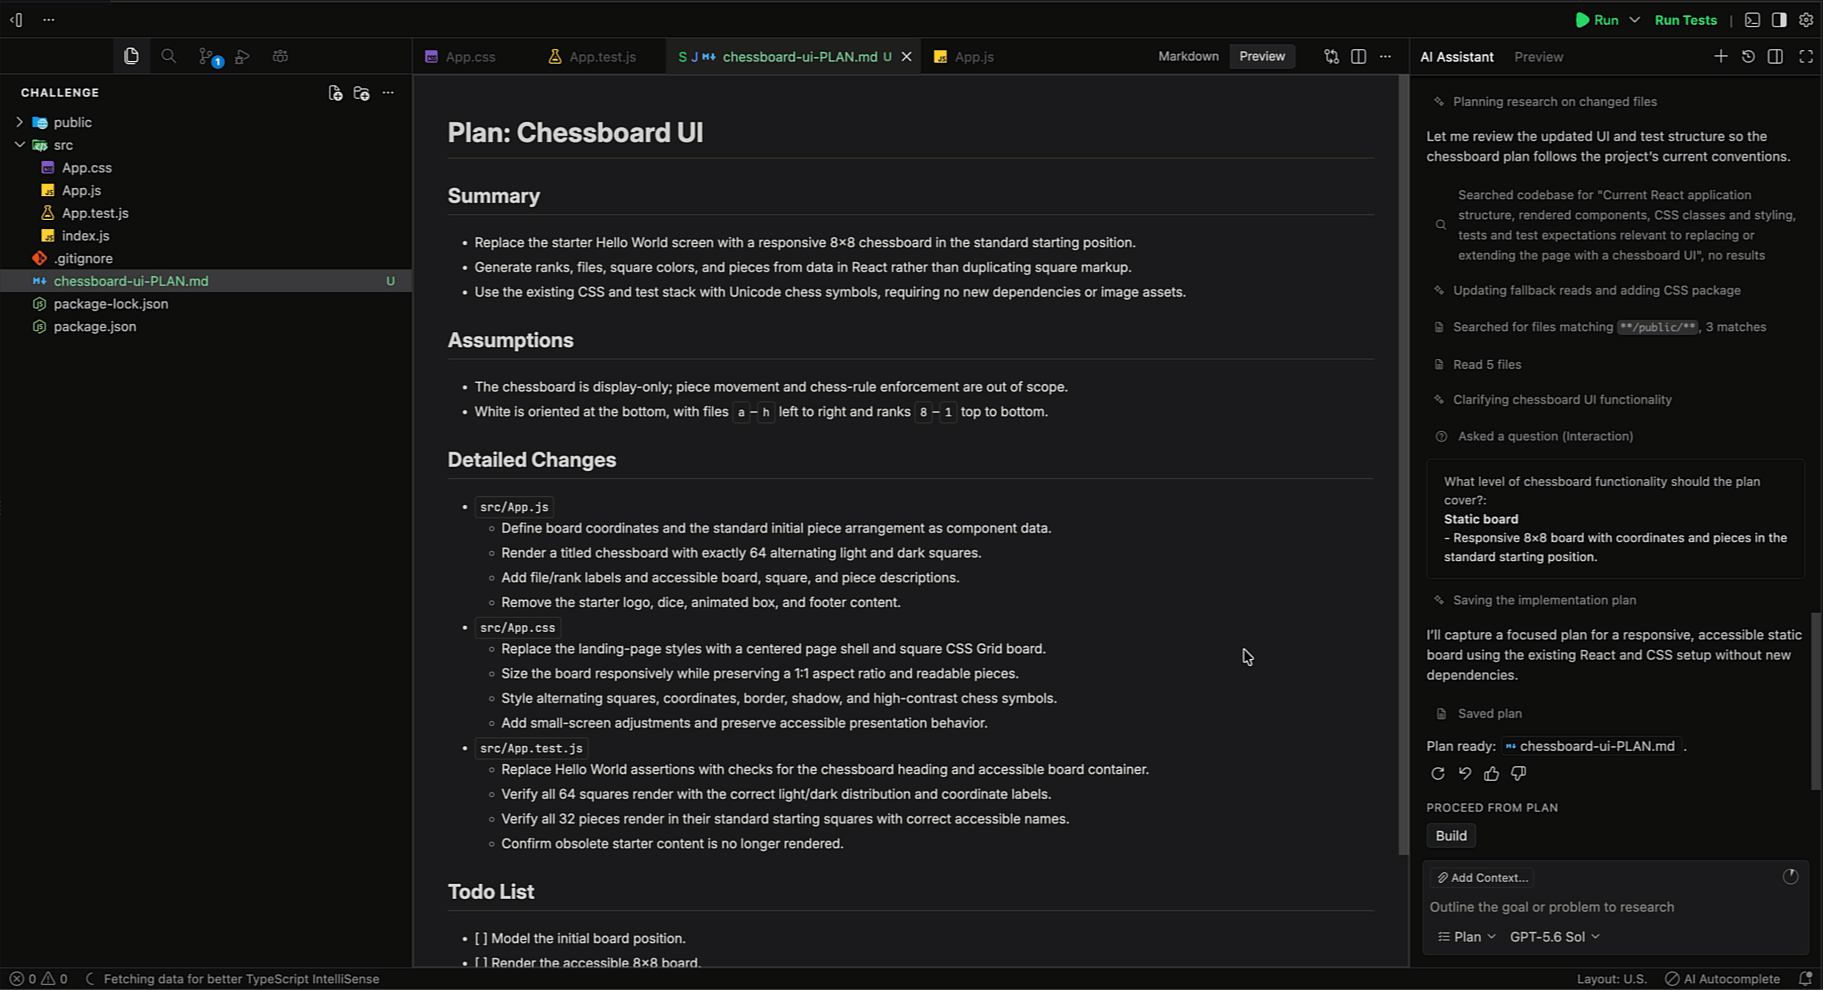The height and width of the screenshot is (990, 1823).
Task: Open the GPT-5.6 Sol model dropdown
Action: point(1555,937)
